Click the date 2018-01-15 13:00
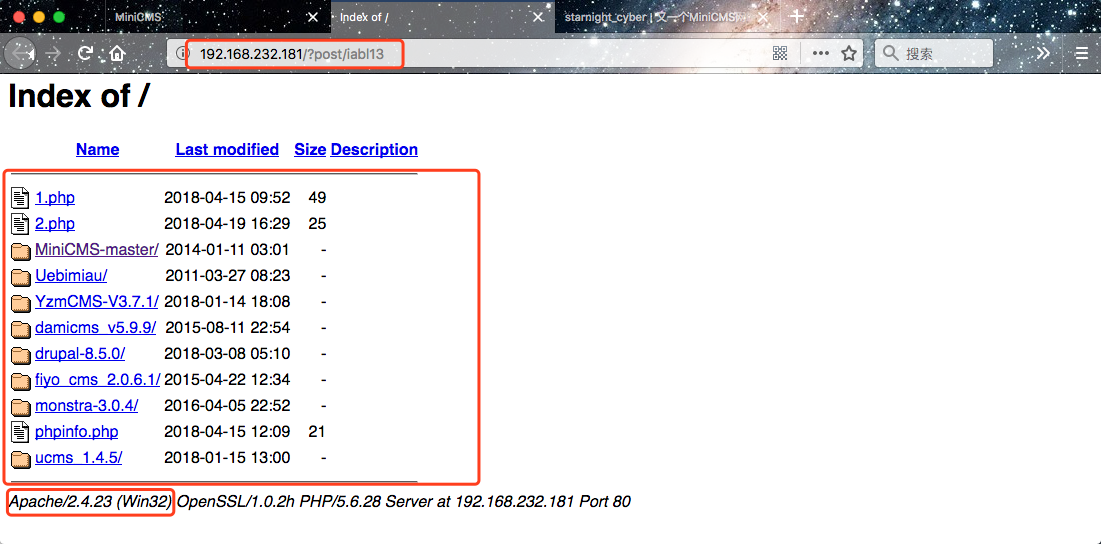1101x544 pixels. [227, 458]
